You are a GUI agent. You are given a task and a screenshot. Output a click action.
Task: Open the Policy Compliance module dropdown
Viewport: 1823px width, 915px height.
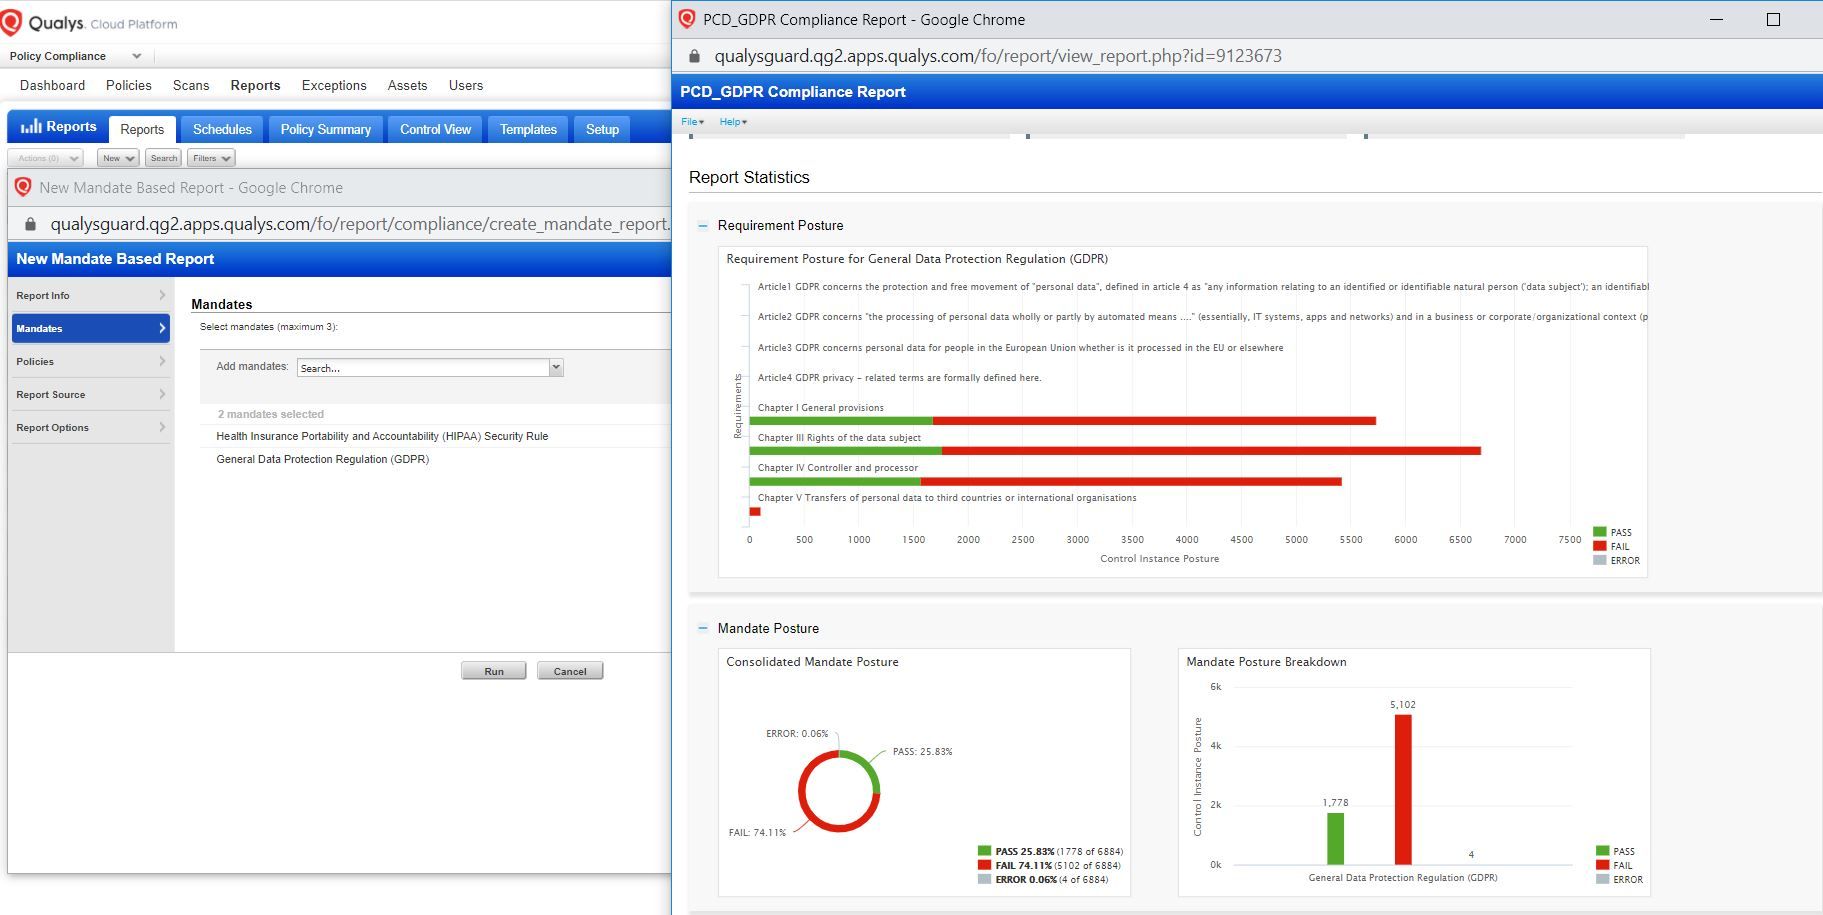tap(76, 56)
